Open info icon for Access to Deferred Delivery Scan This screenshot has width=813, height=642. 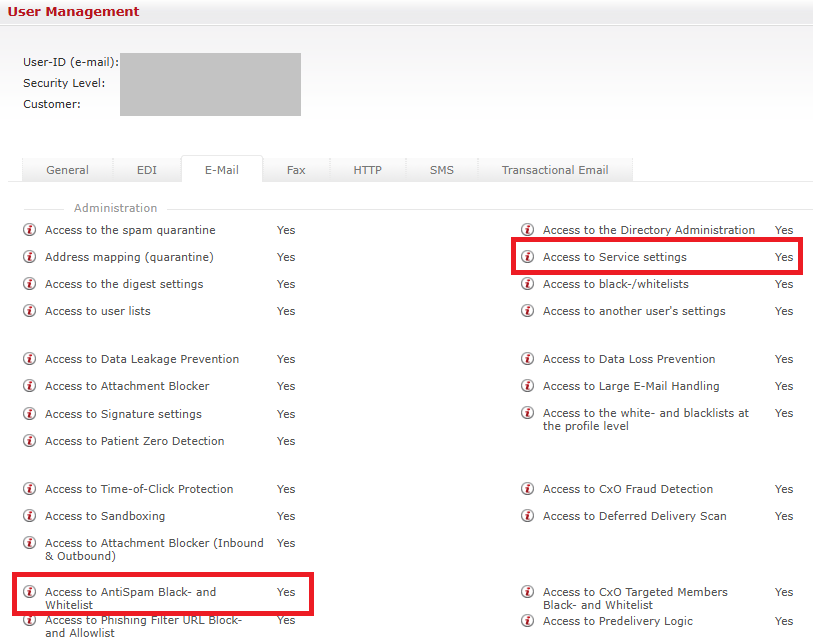pyautogui.click(x=528, y=516)
